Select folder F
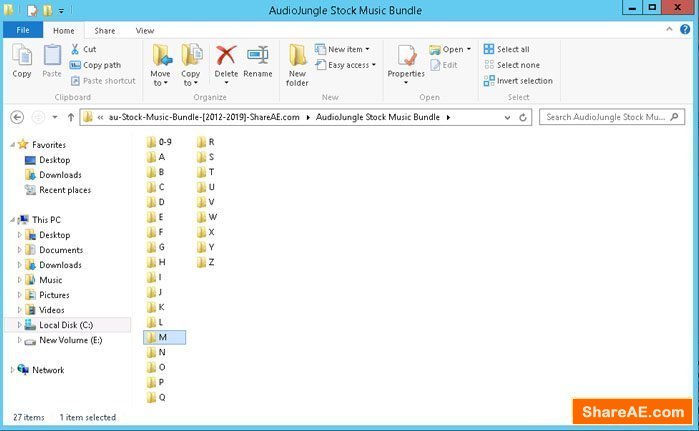The height and width of the screenshot is (431, 699). point(156,232)
